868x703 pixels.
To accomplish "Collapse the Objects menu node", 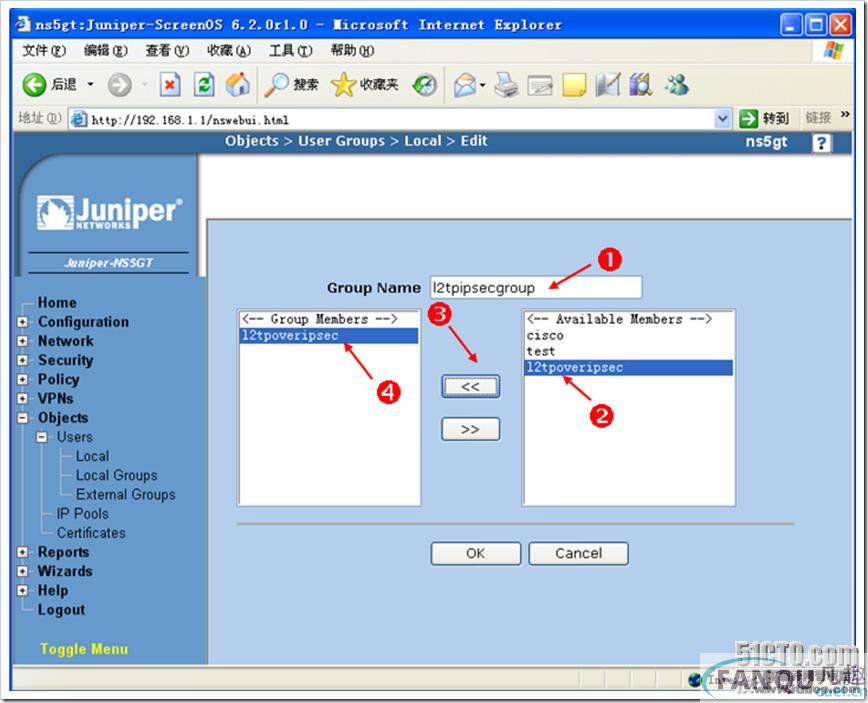I will 22,418.
